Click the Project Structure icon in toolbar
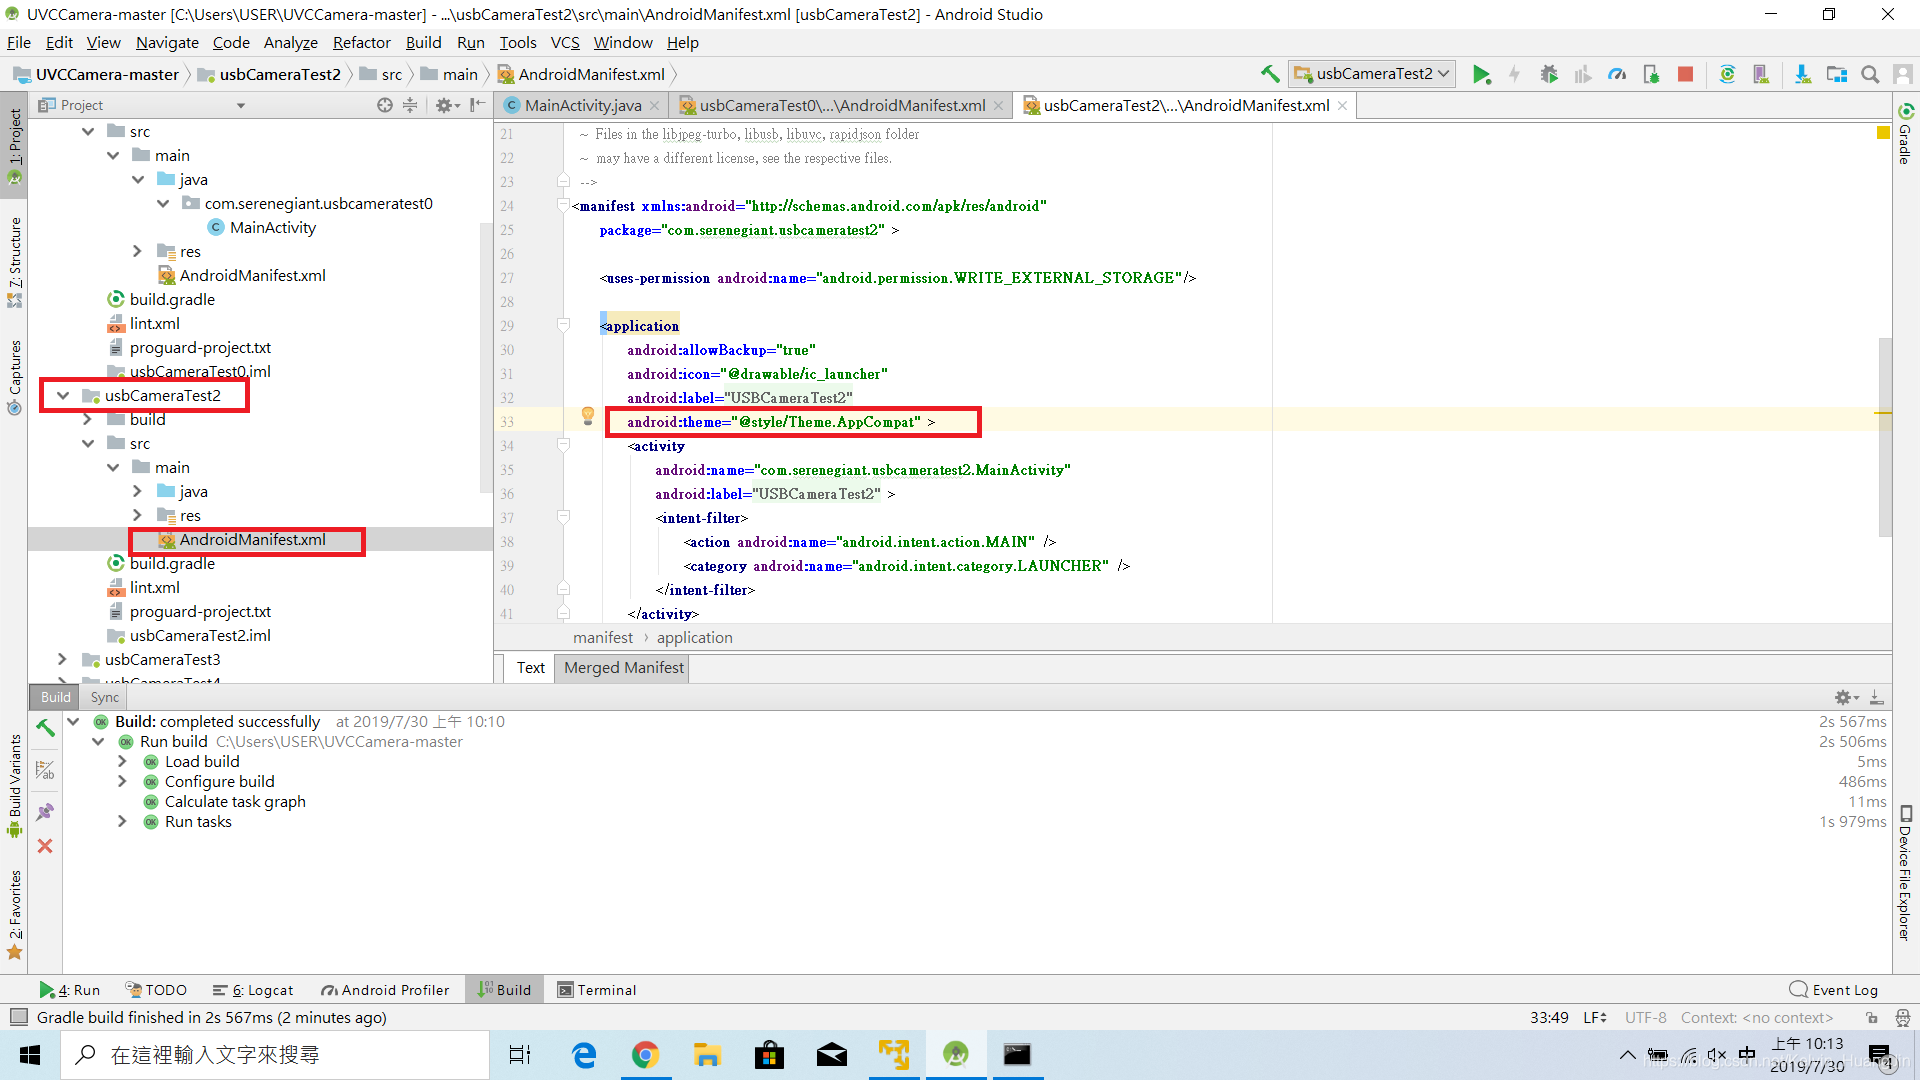The width and height of the screenshot is (1920, 1080). pyautogui.click(x=1836, y=74)
